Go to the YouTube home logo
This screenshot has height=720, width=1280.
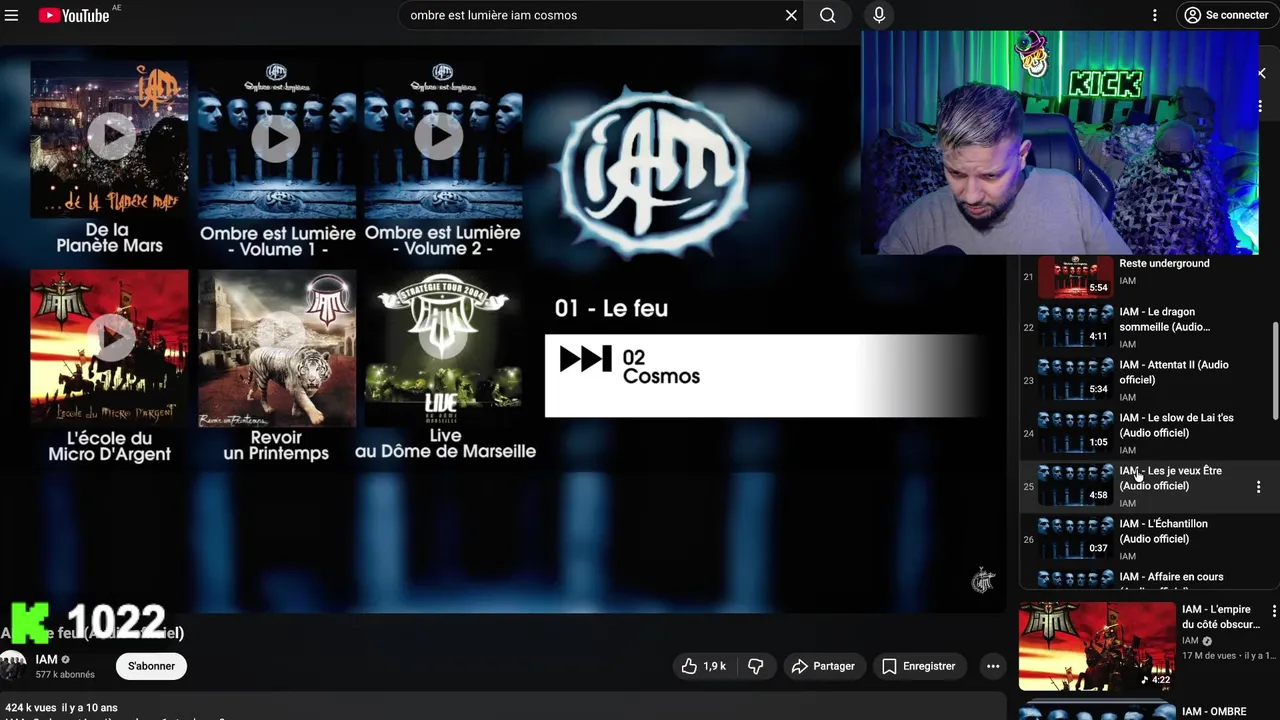pyautogui.click(x=74, y=15)
